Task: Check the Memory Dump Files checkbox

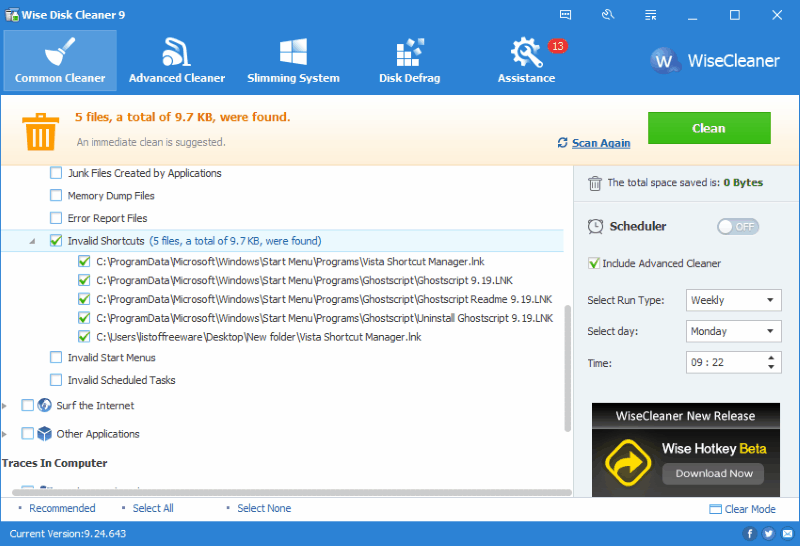Action: tap(56, 195)
